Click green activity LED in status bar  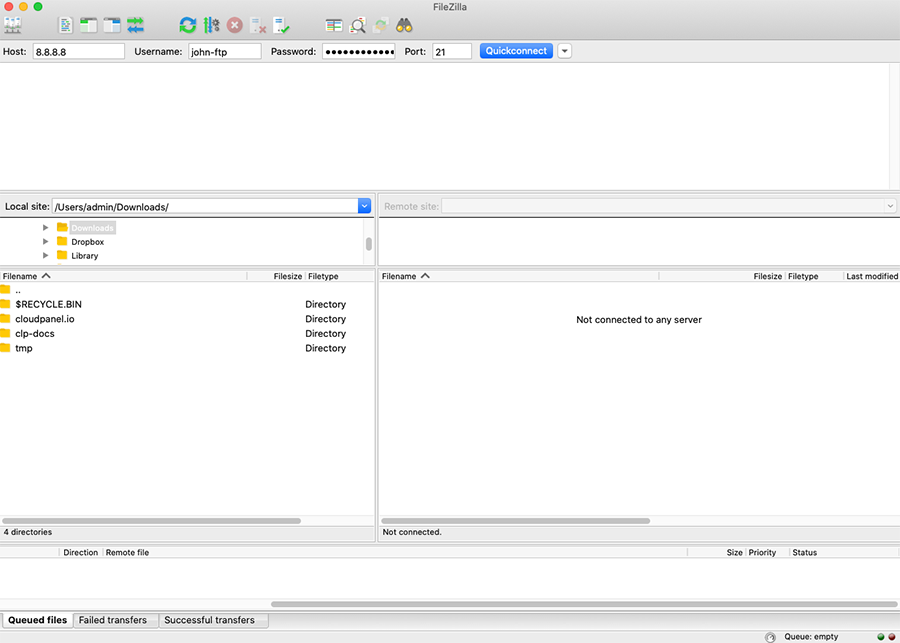[x=881, y=637]
